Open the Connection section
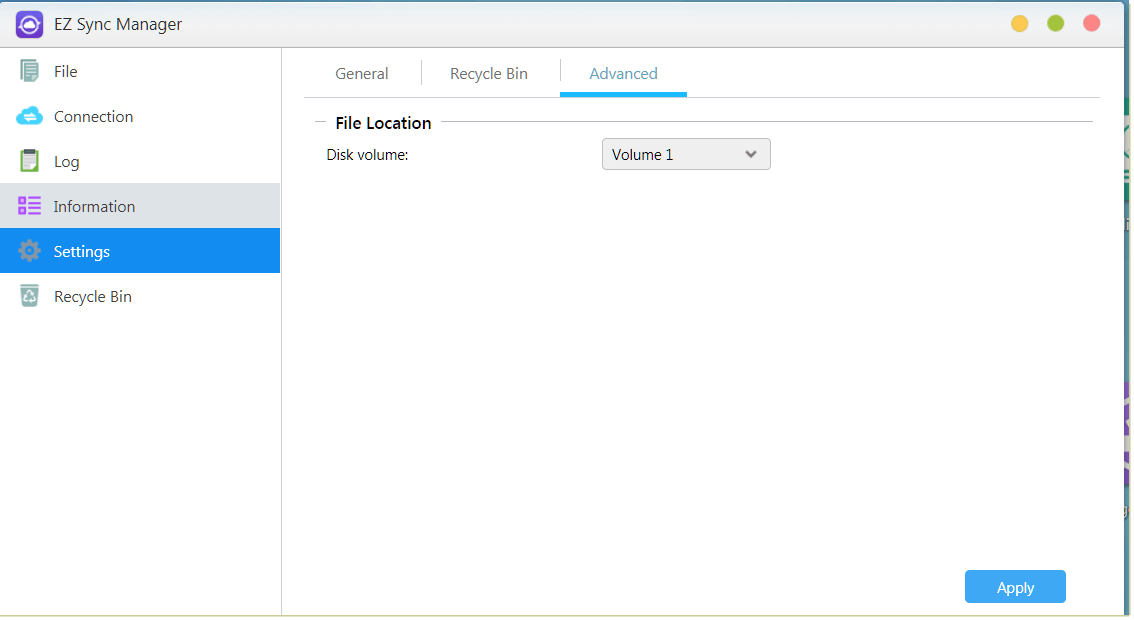Viewport: 1134px width, 620px height. pos(140,116)
